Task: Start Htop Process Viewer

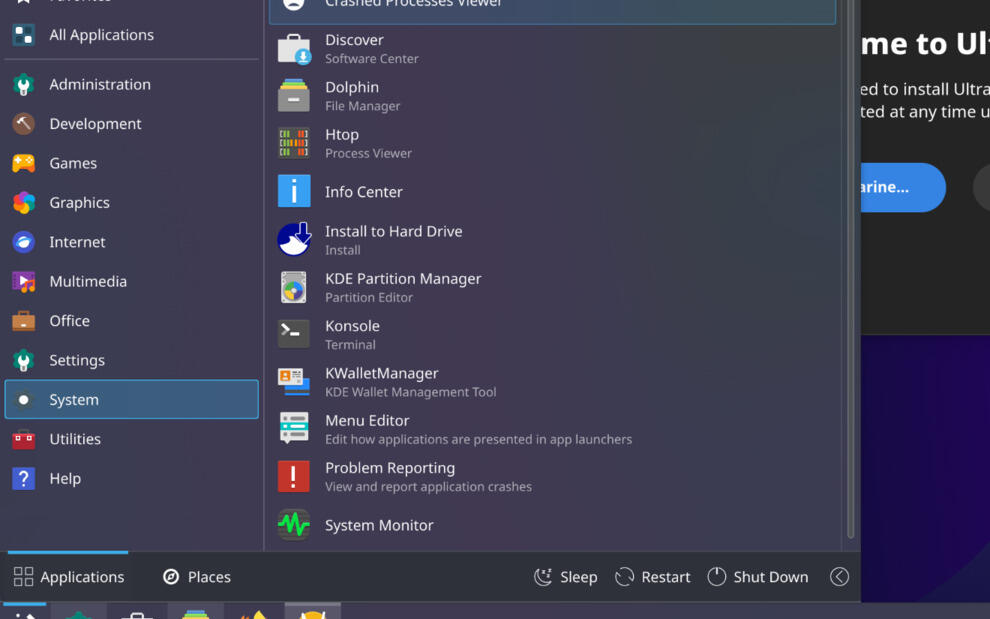Action: click(x=552, y=144)
